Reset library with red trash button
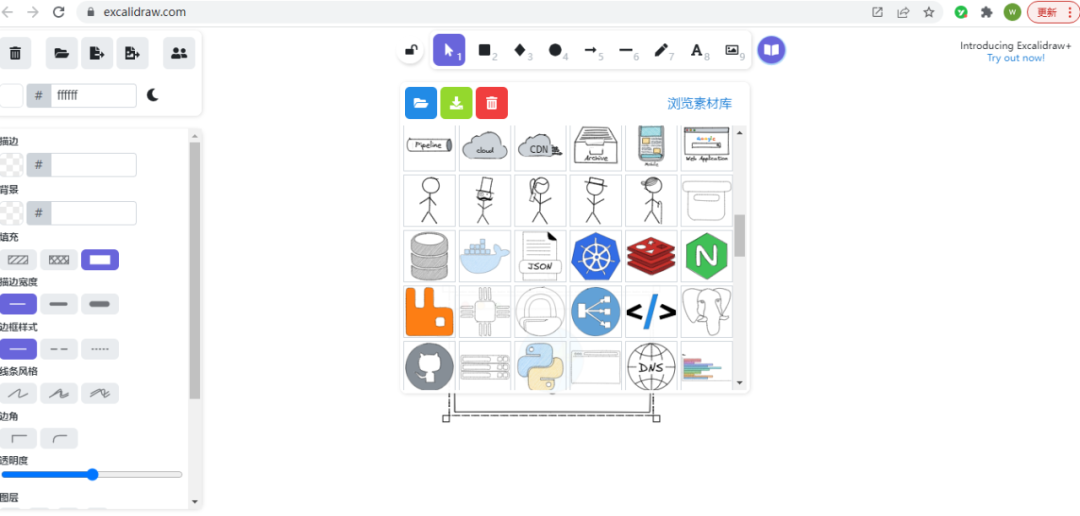The width and height of the screenshot is (1080, 516). pos(492,103)
